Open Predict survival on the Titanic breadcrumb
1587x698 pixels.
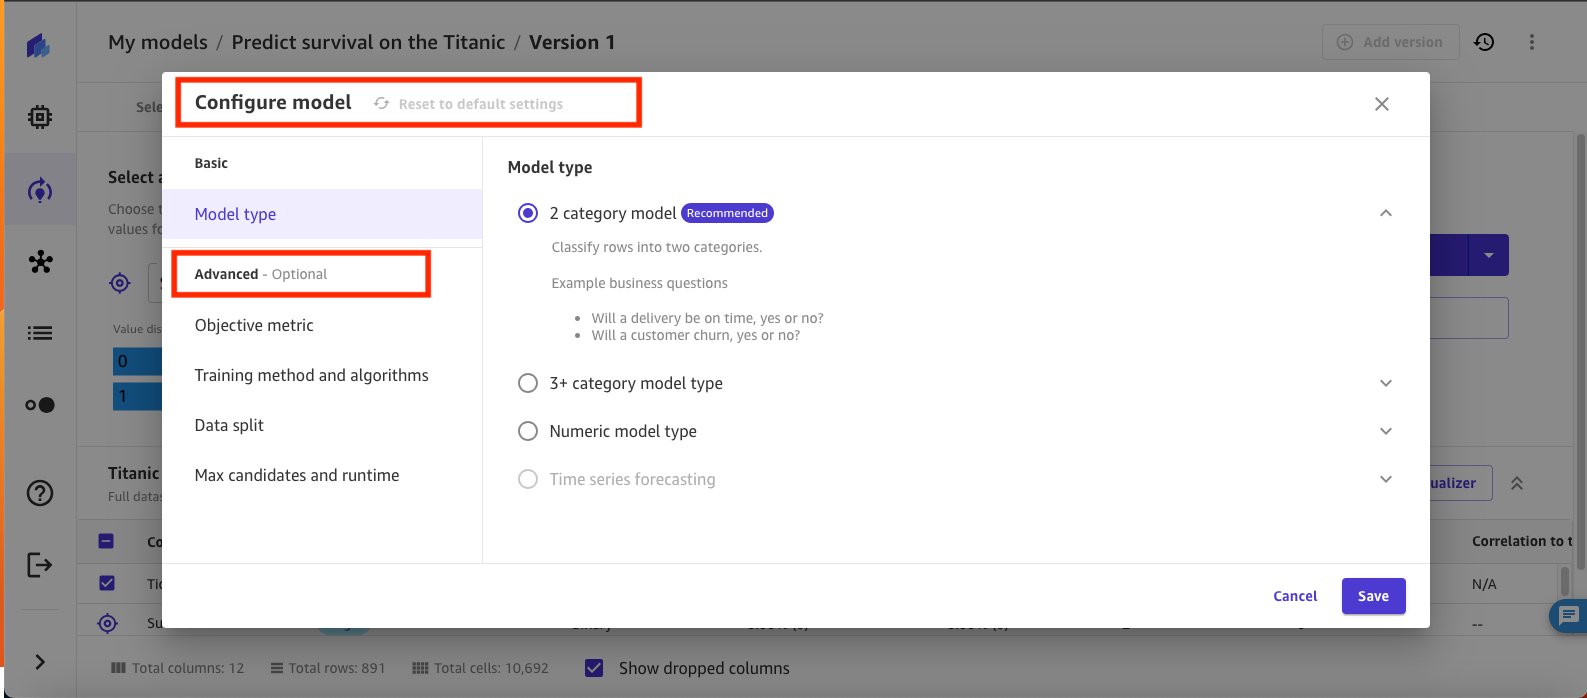368,42
